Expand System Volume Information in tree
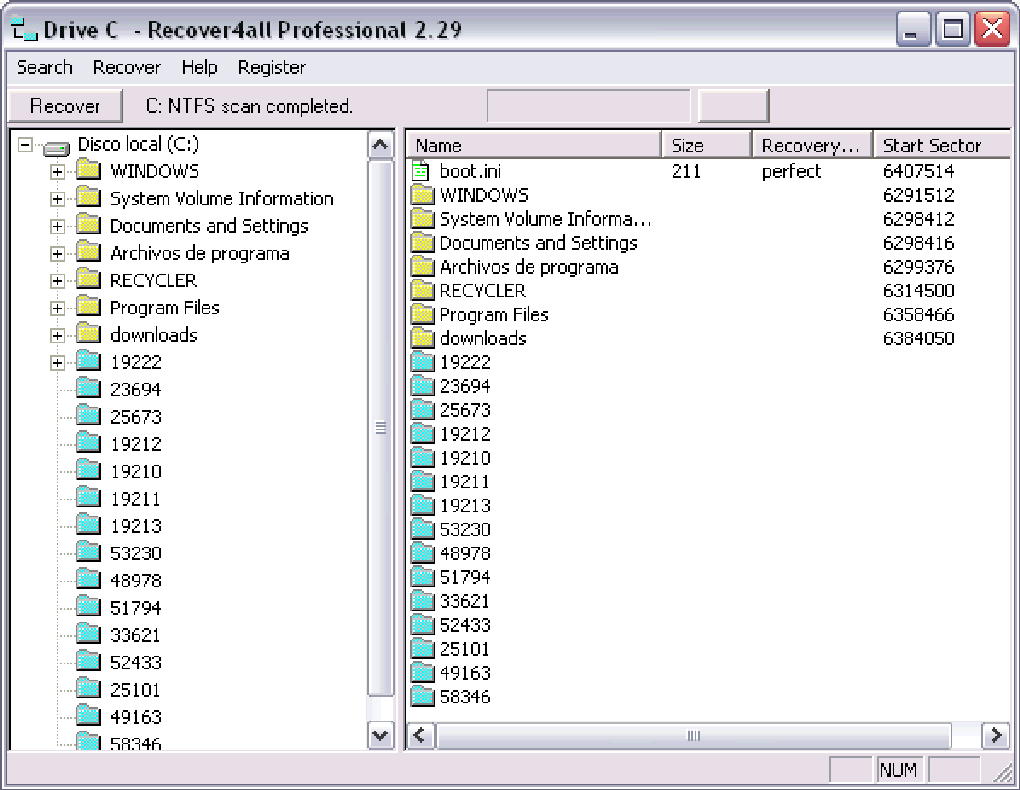This screenshot has width=1020, height=790. tap(58, 199)
